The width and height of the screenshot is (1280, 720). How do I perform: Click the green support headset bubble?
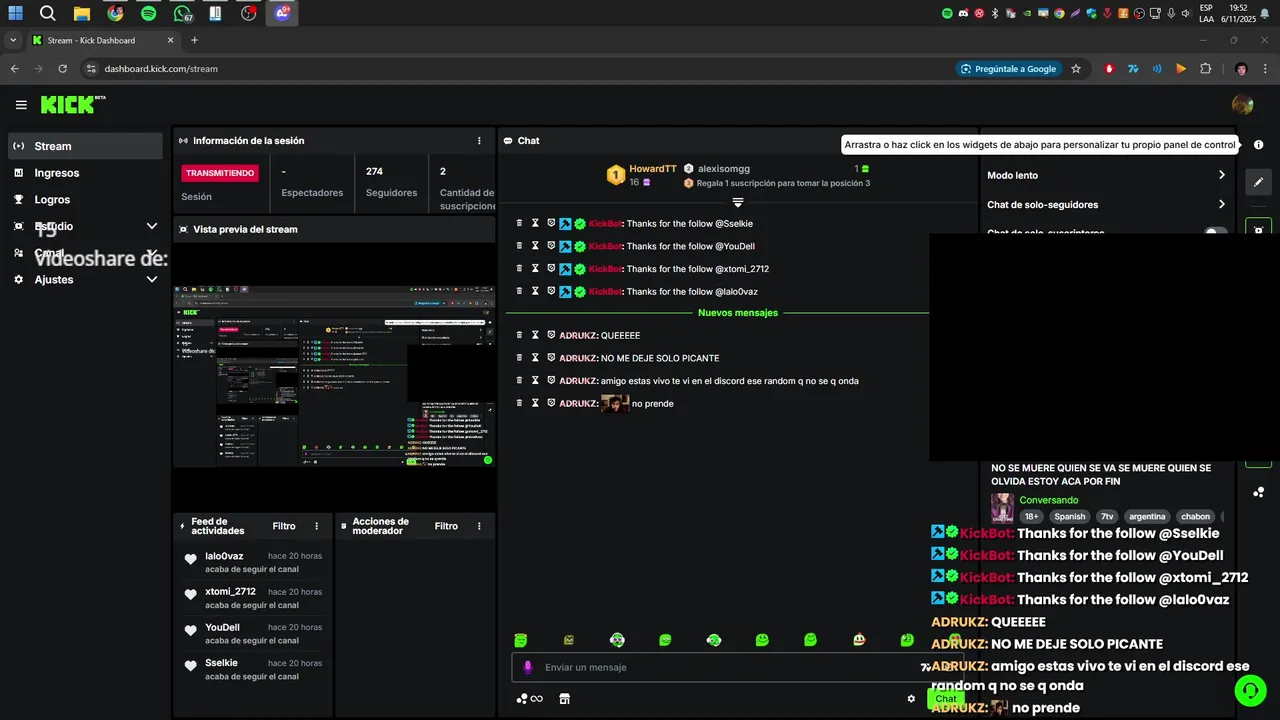[x=1249, y=690]
